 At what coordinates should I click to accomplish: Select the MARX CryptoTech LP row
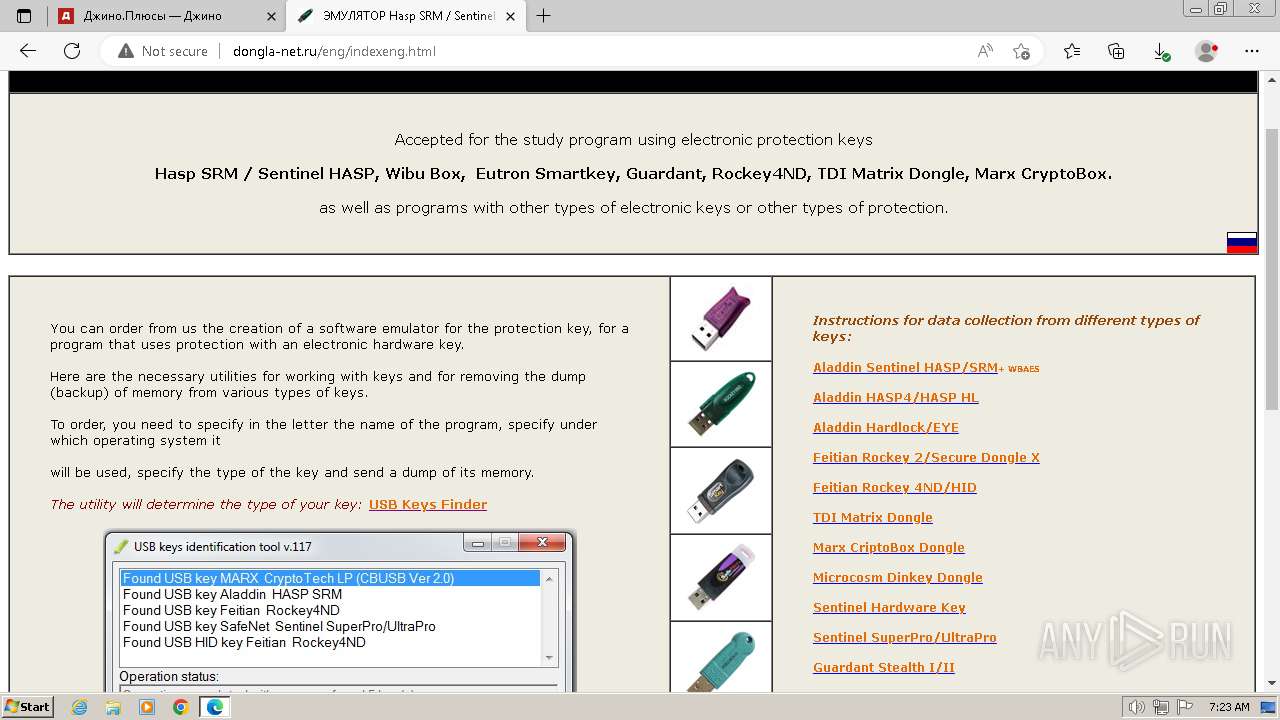pyautogui.click(x=330, y=578)
